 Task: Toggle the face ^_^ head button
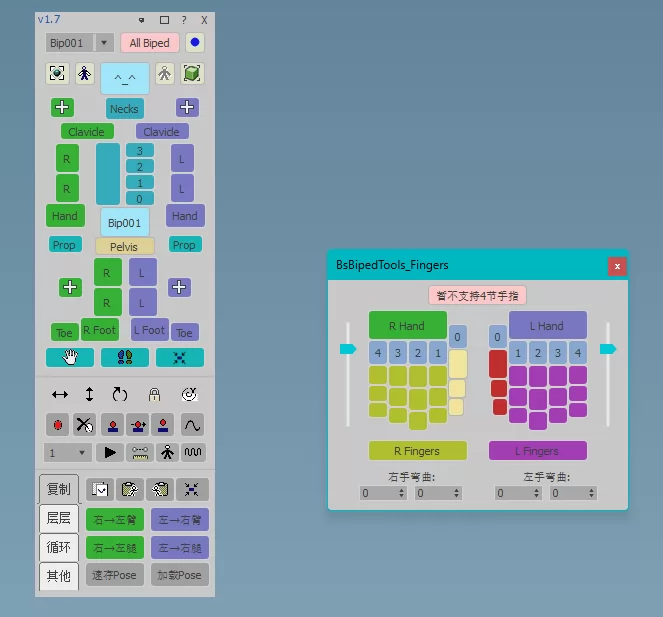(x=125, y=78)
